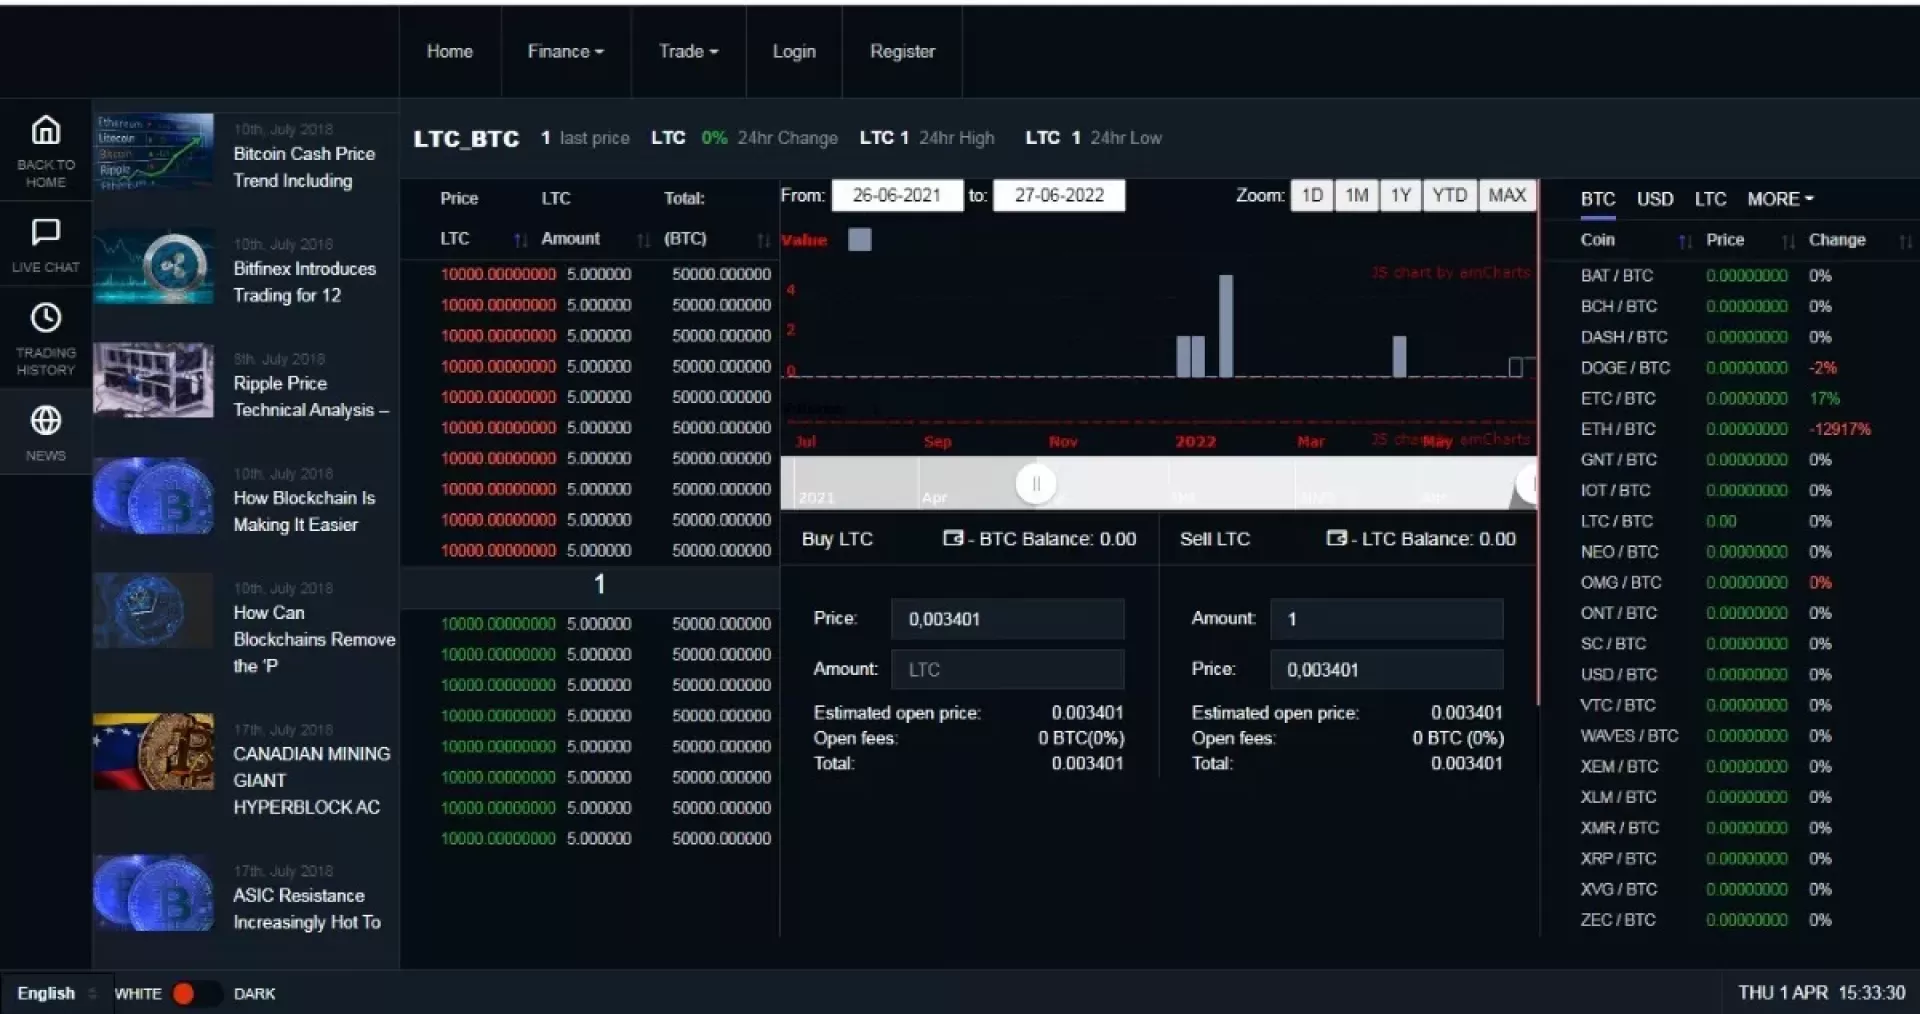
Task: Open the Bitcoin Cash Price news article
Action: click(x=304, y=167)
